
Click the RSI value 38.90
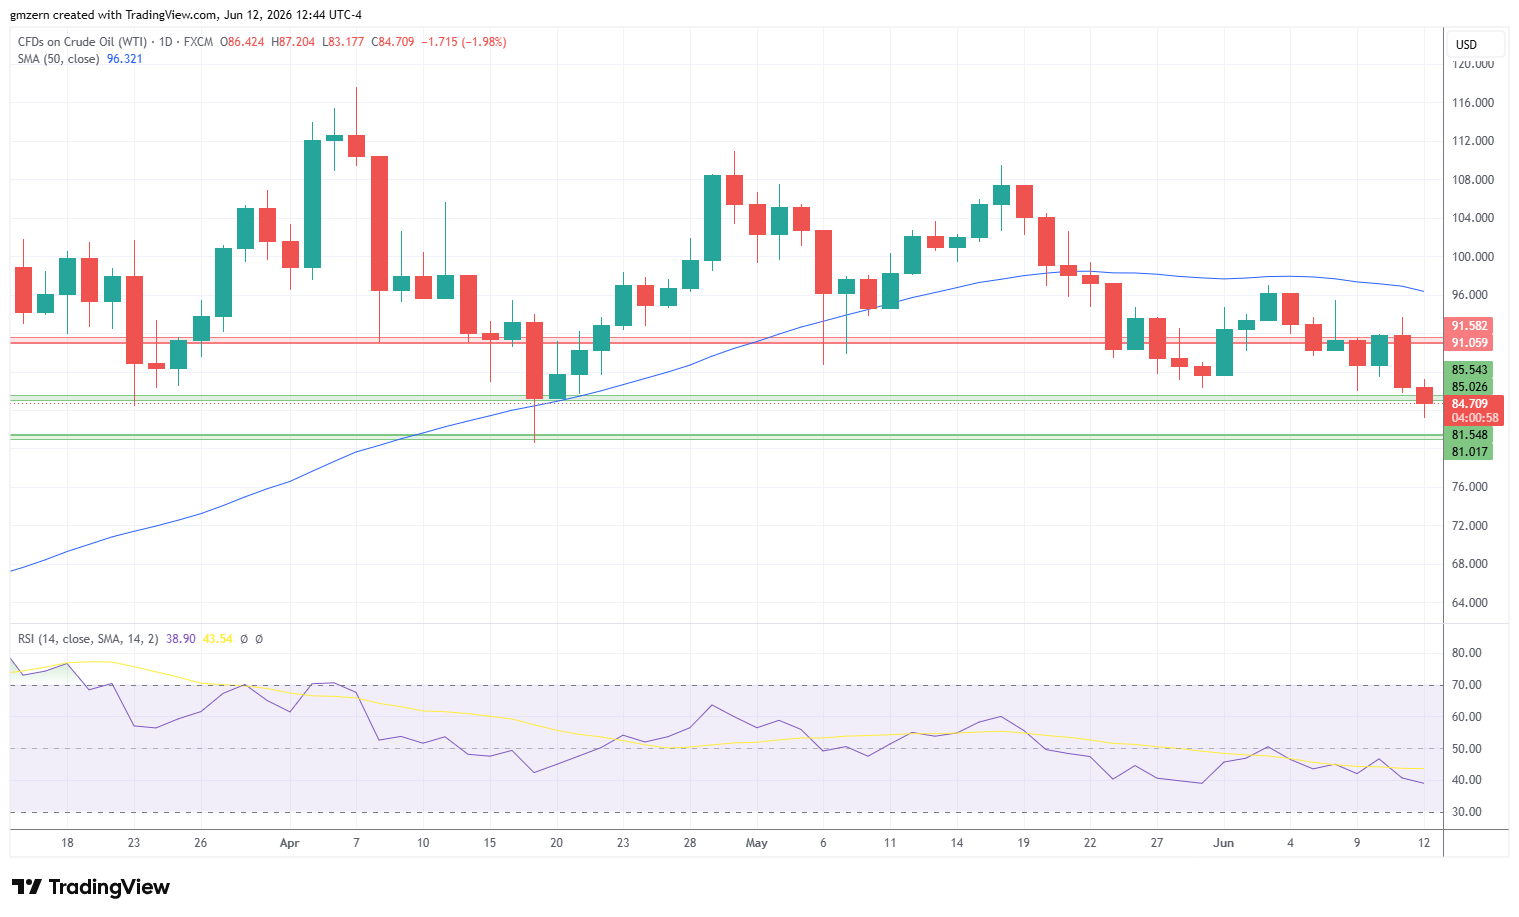tap(181, 639)
